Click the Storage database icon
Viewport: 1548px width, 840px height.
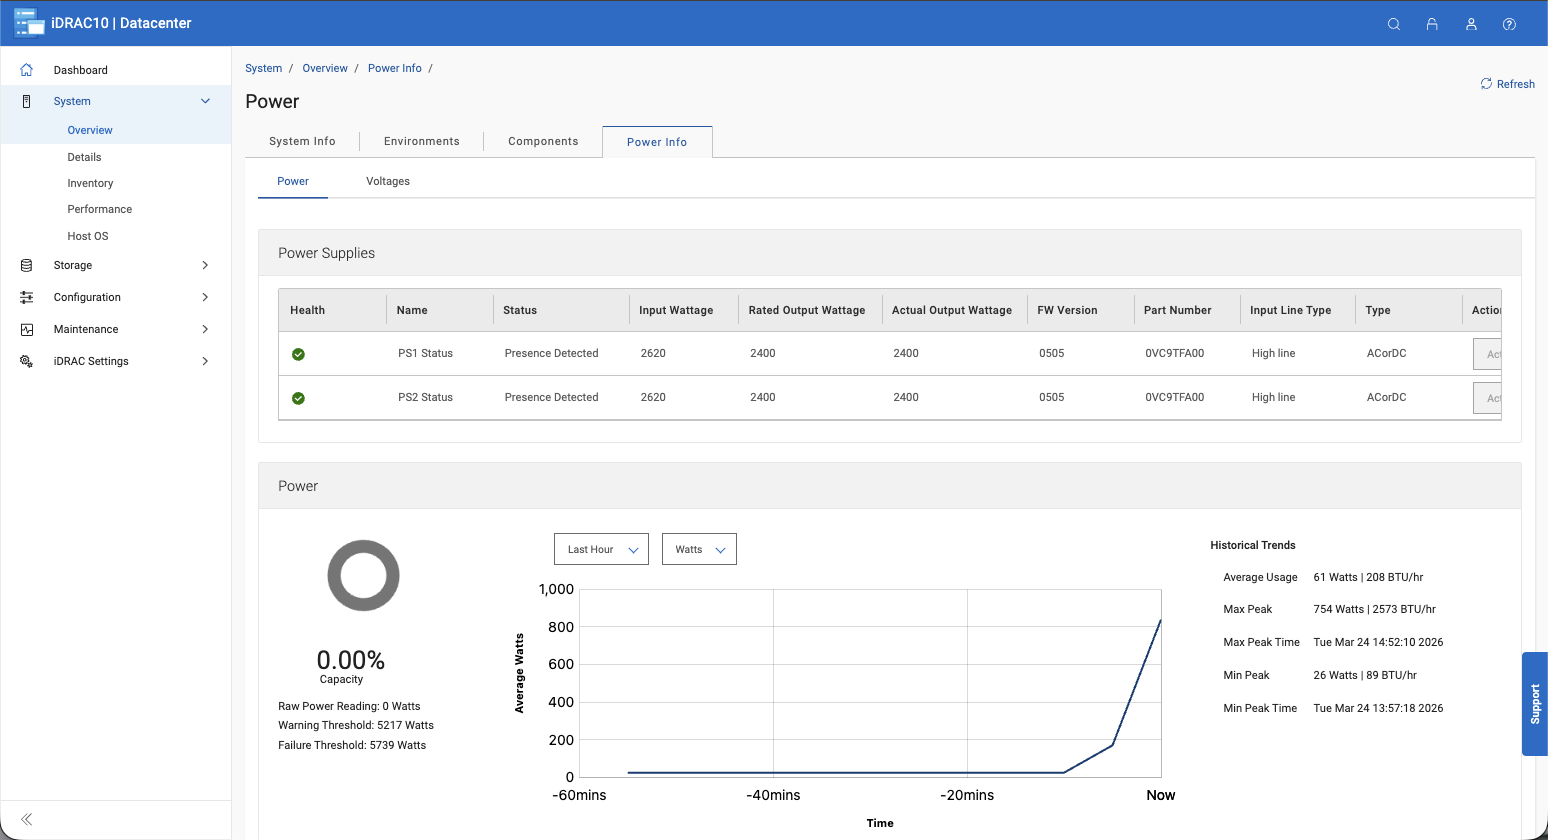point(27,265)
